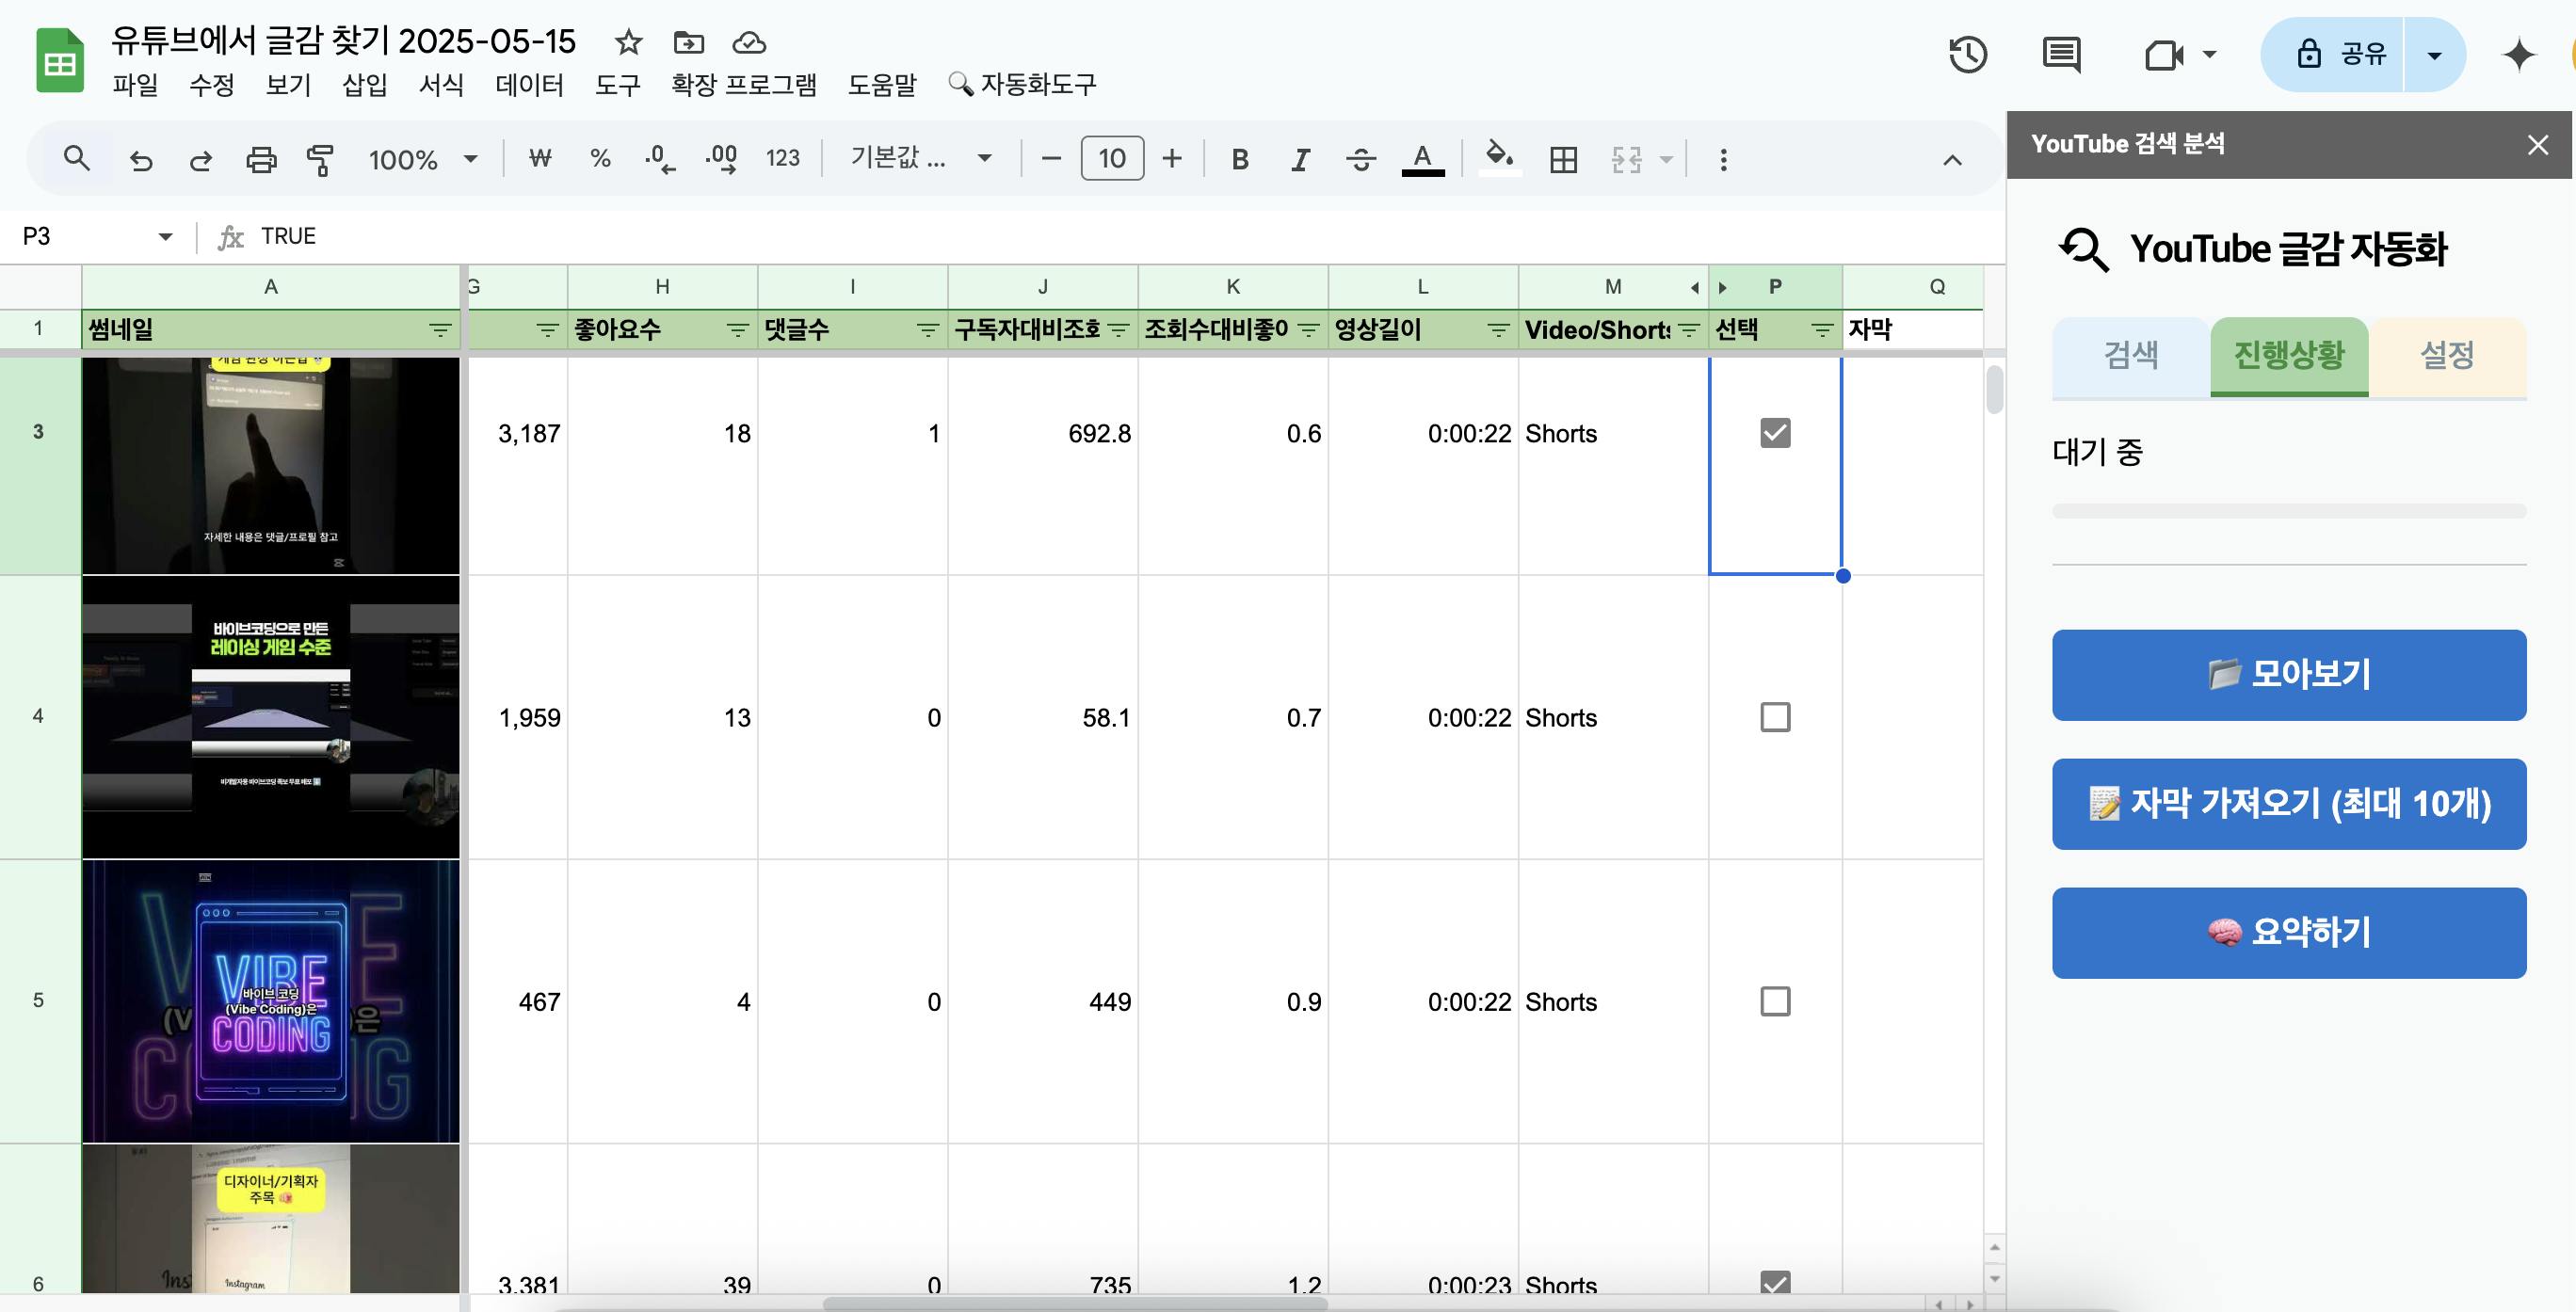
Task: Open filter for 선택 column
Action: pyautogui.click(x=1822, y=330)
